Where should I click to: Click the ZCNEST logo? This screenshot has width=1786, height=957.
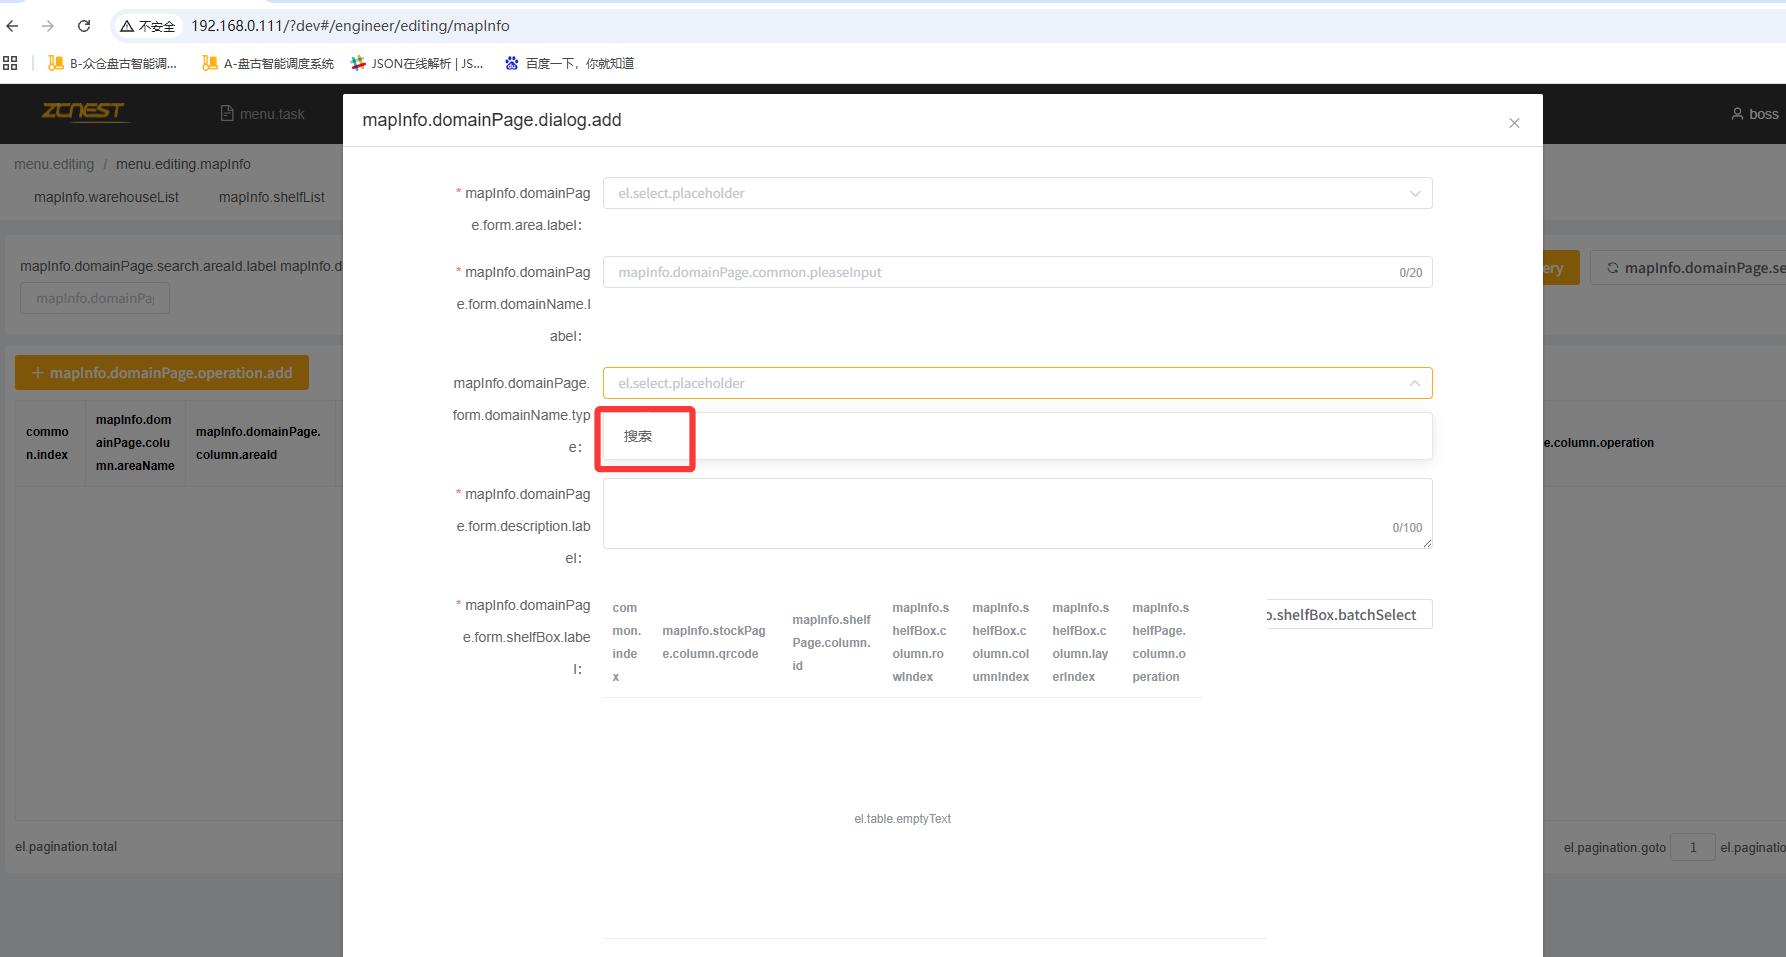(x=84, y=111)
